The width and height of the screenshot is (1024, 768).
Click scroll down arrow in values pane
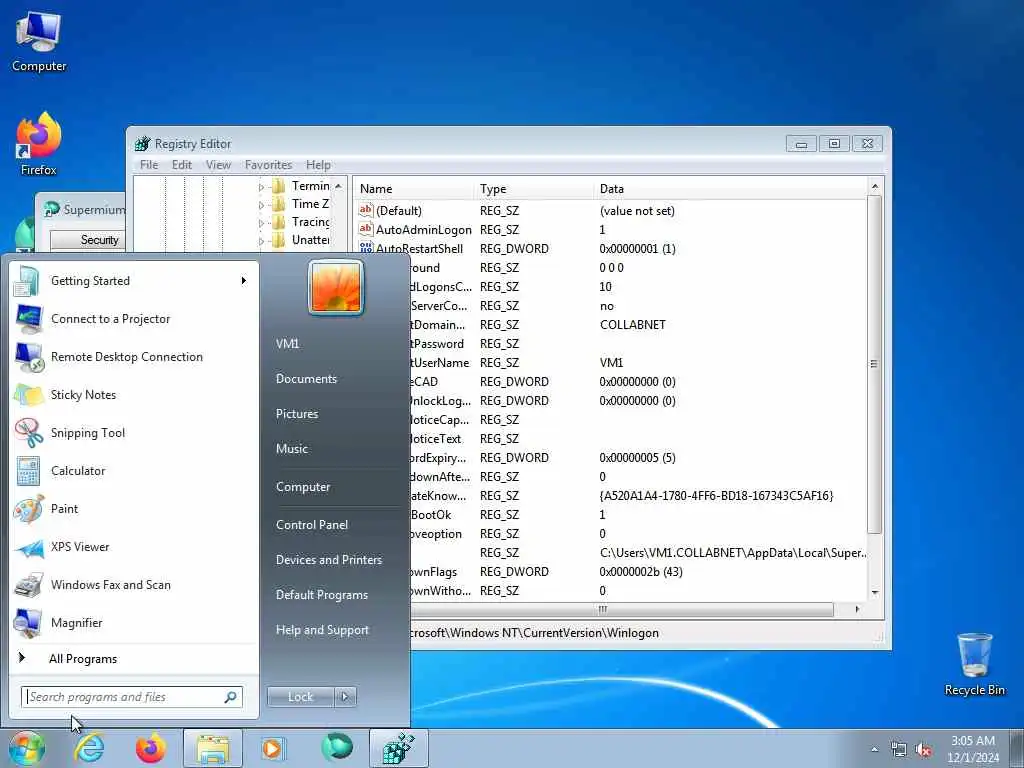[874, 592]
